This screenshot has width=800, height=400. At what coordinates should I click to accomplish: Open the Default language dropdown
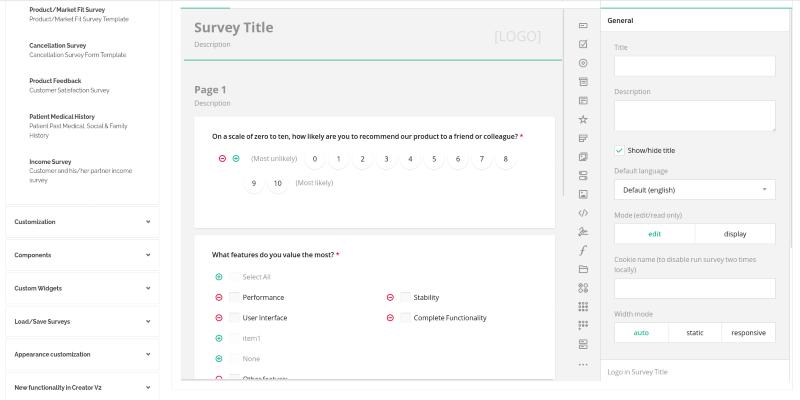pos(694,189)
